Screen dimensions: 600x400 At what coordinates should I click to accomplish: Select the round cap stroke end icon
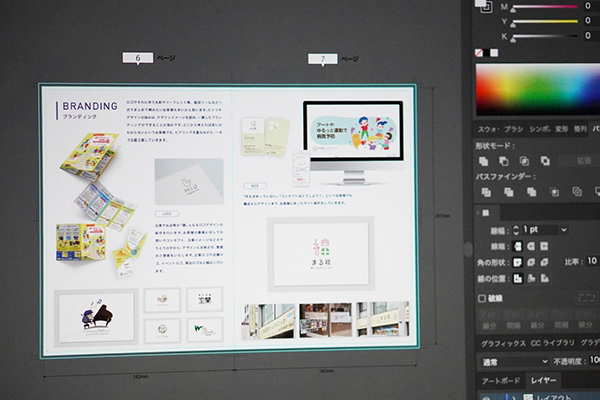coord(531,246)
